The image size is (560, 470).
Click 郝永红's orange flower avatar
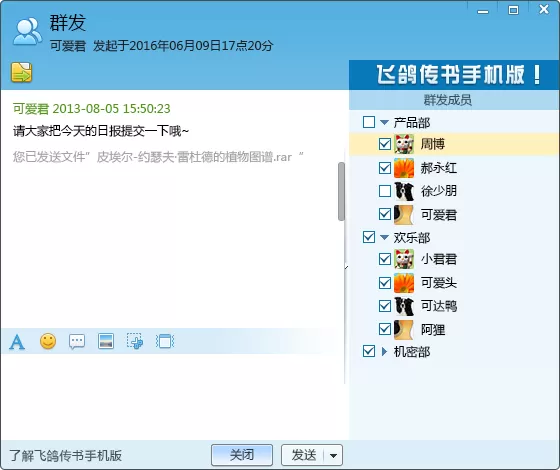tap(404, 168)
